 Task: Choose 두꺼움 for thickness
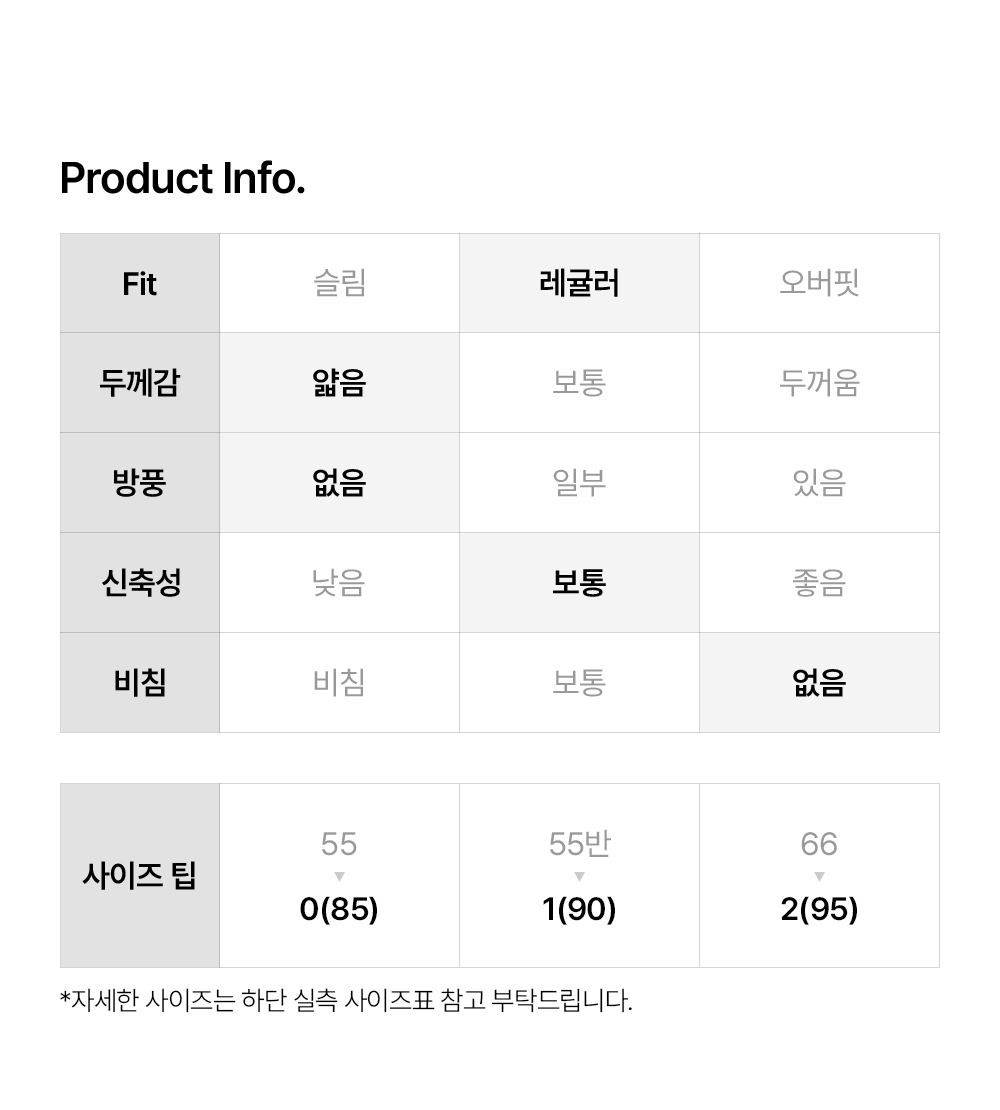819,383
